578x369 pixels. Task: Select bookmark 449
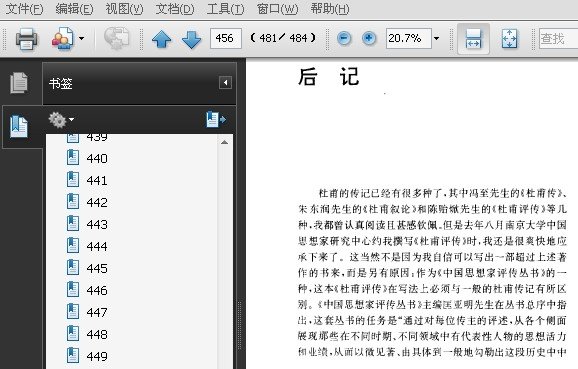97,356
